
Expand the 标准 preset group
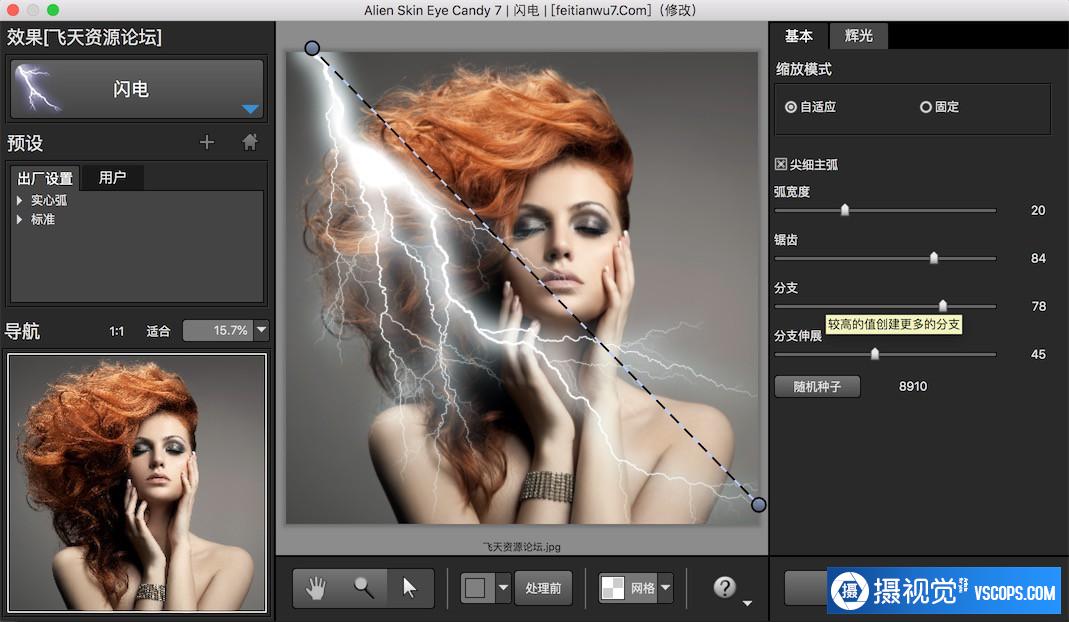pyautogui.click(x=19, y=220)
